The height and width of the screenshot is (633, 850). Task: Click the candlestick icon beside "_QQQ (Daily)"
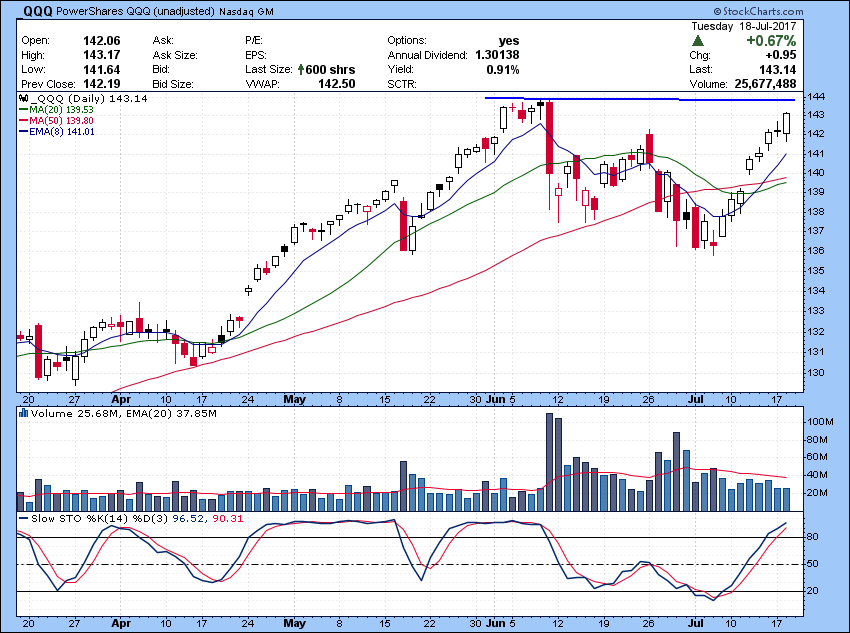coord(23,99)
